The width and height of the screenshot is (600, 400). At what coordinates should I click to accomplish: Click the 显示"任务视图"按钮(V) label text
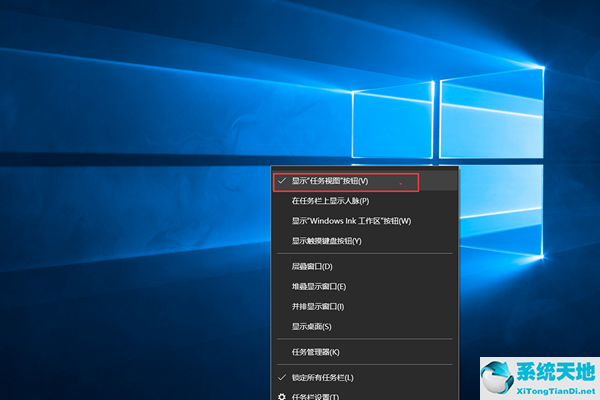[x=330, y=181]
